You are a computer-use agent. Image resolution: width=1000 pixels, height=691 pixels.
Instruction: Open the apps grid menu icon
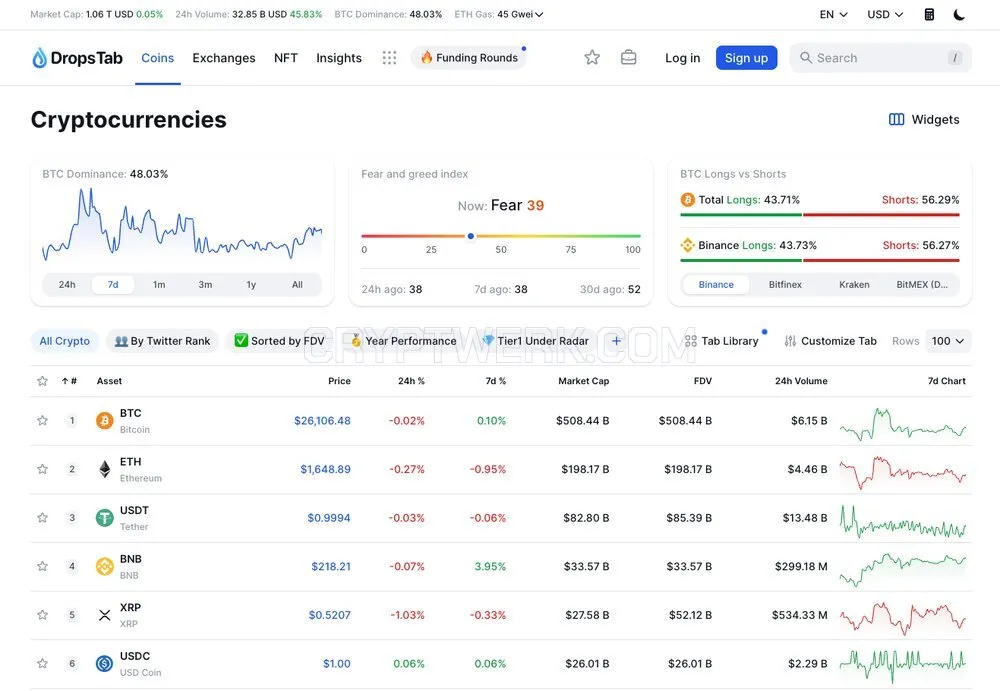point(389,57)
